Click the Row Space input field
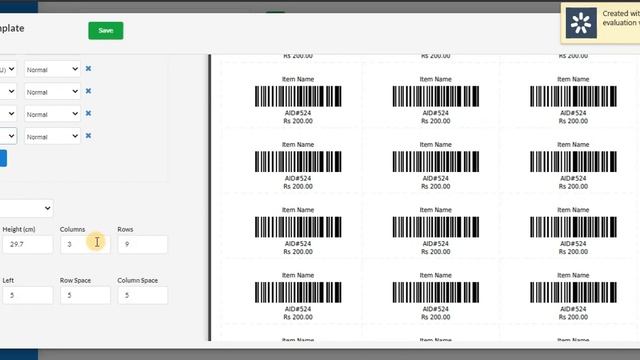Viewport: 640px width, 360px height. pos(85,295)
